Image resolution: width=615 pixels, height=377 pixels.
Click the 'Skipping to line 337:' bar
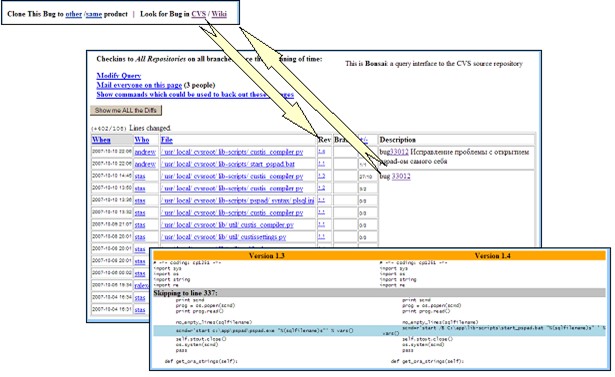coord(380,293)
